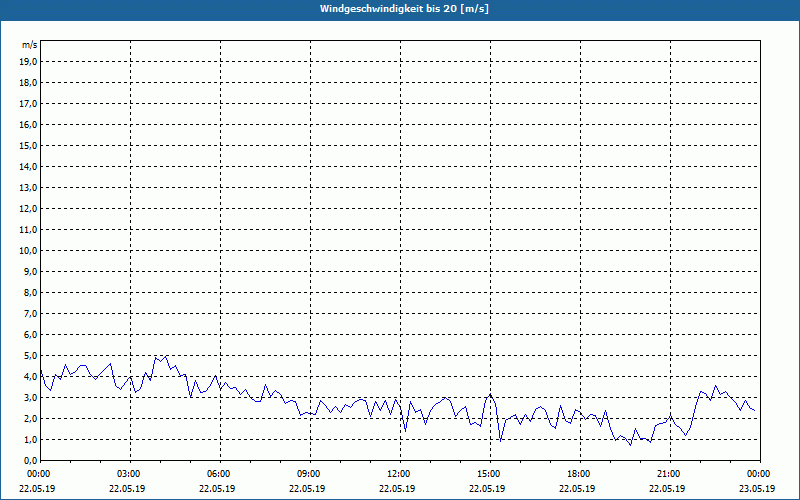Choose the '9,0' y-axis value
Screen dimensions: 800x500
tap(30, 271)
